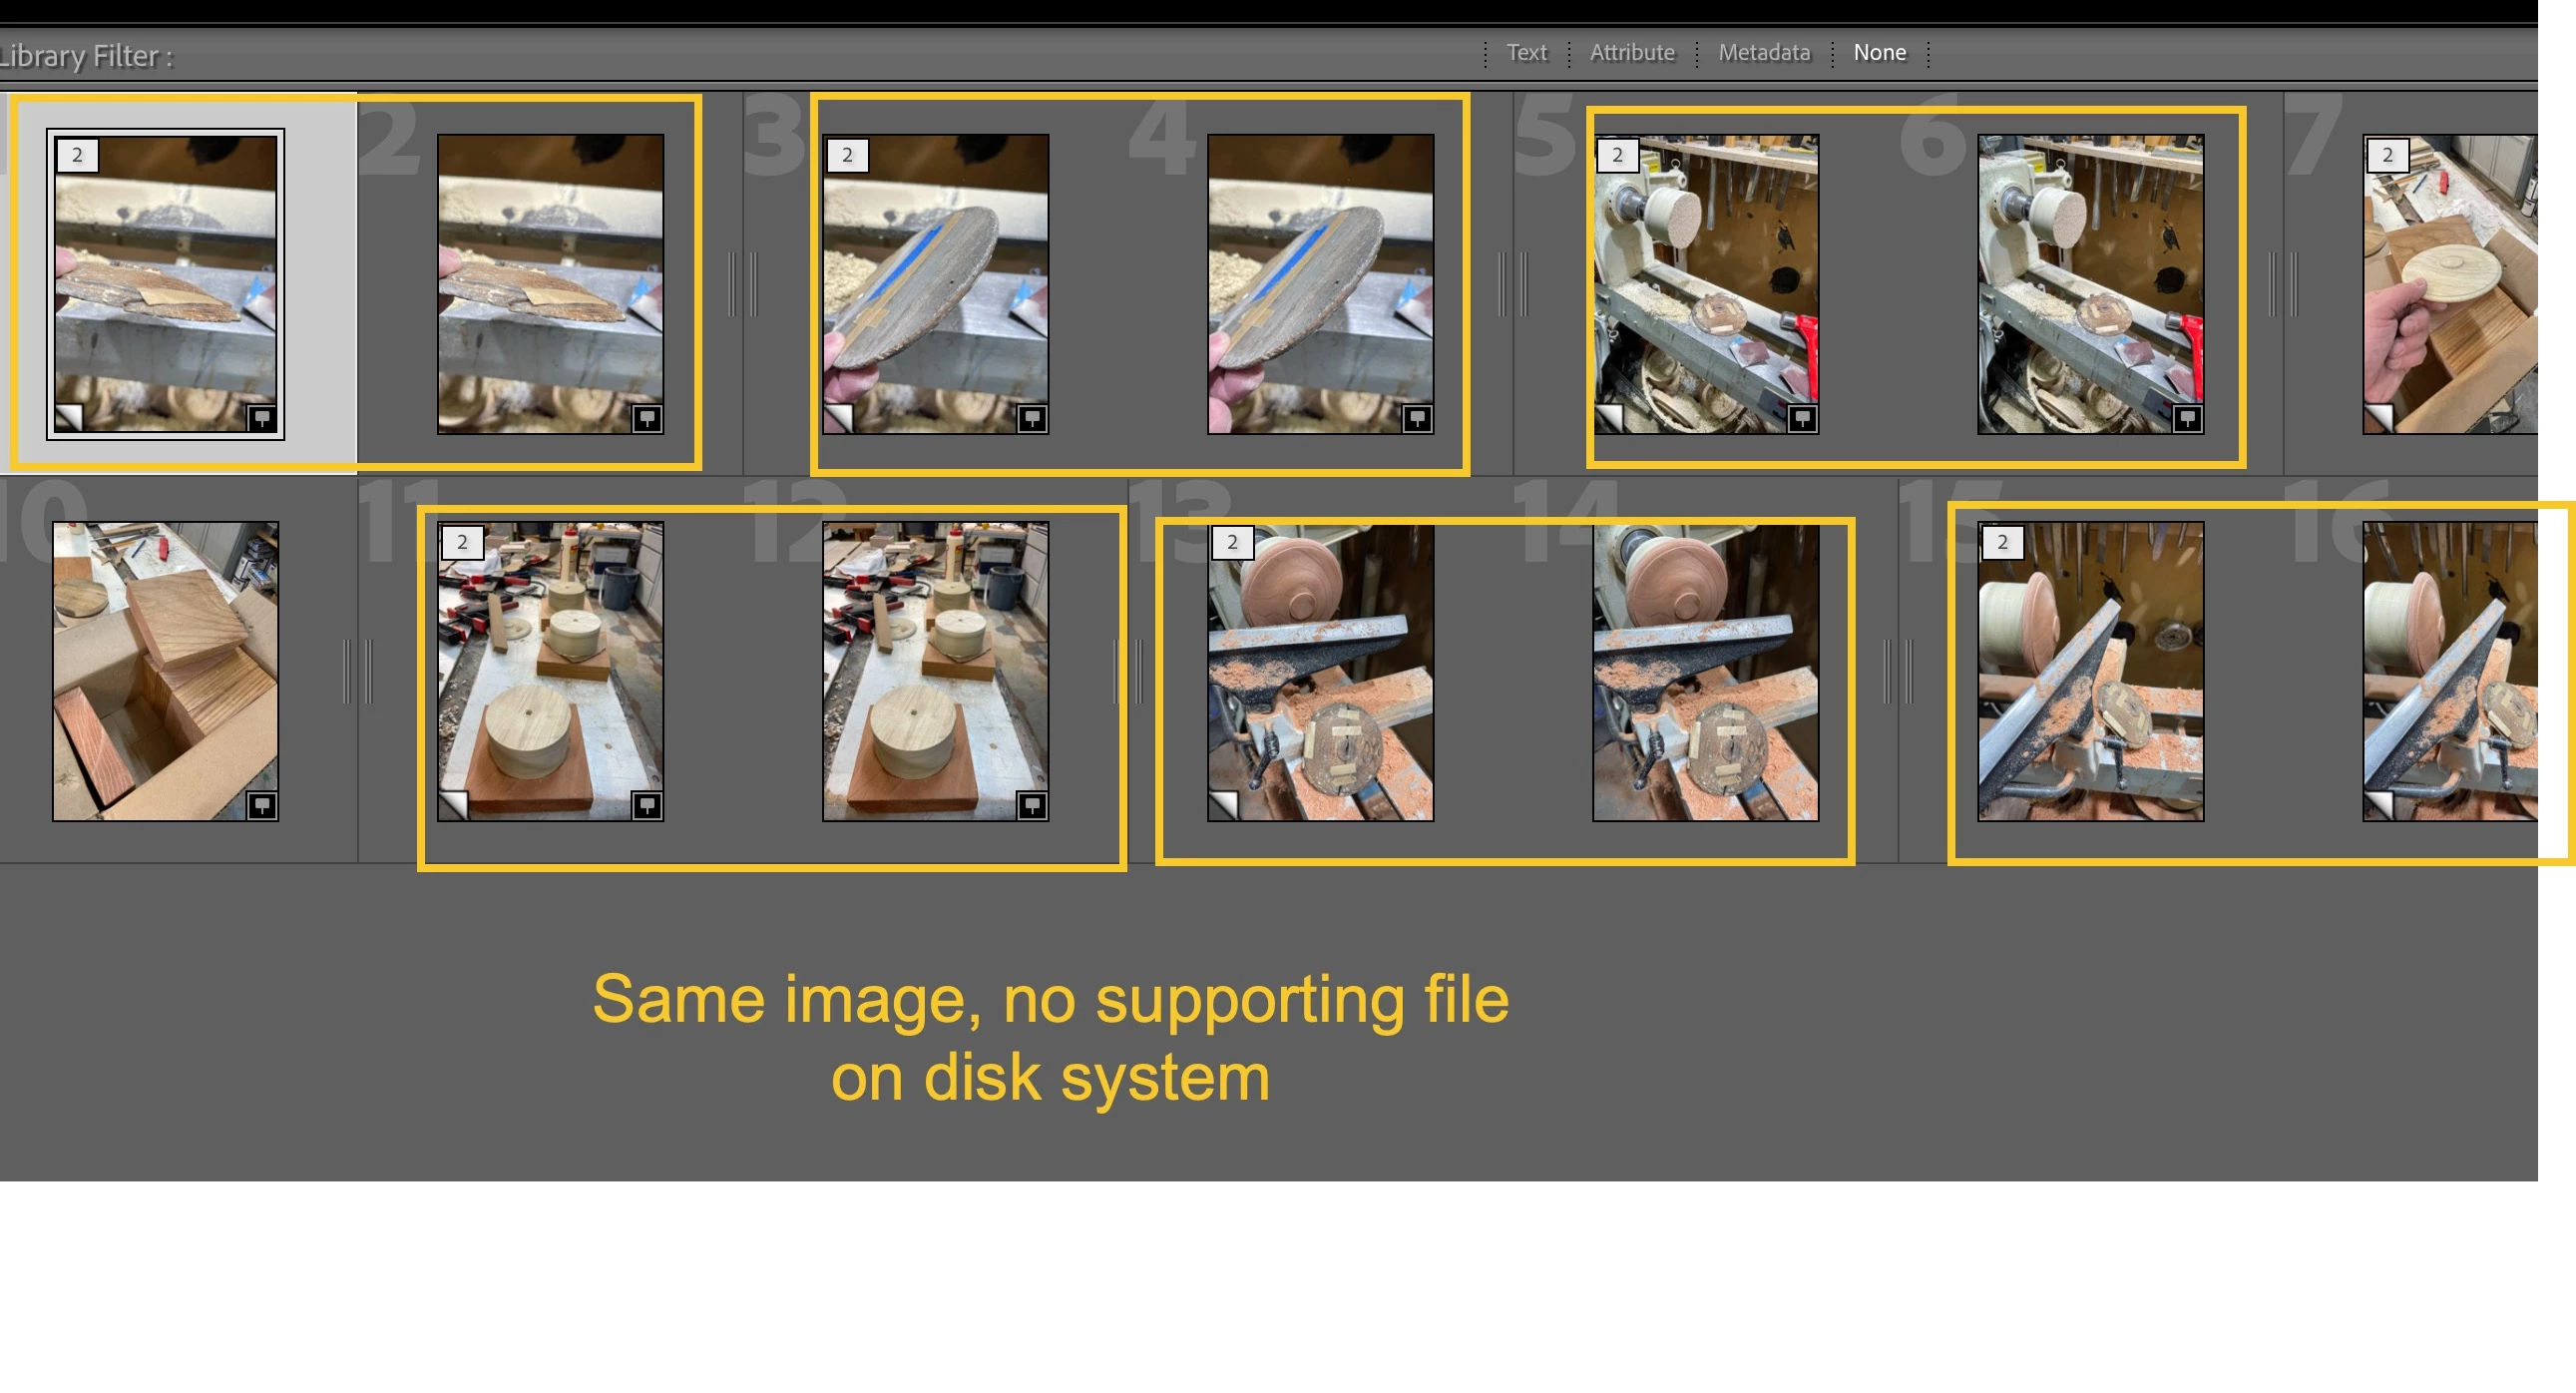Toggle stack count badge on cell 11 thumbnail

(x=462, y=542)
